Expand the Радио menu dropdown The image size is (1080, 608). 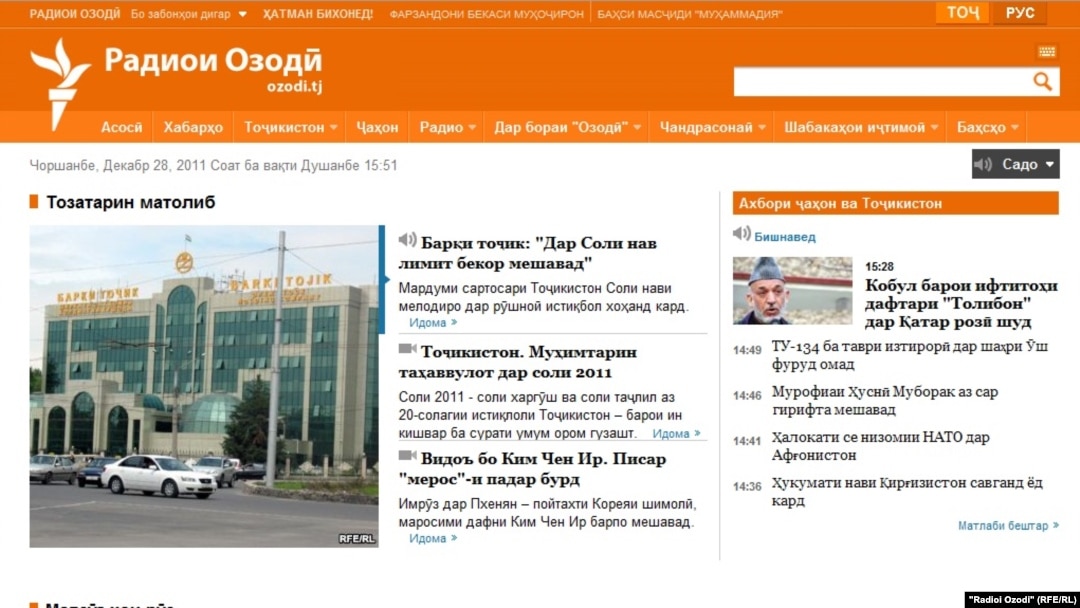tap(472, 127)
